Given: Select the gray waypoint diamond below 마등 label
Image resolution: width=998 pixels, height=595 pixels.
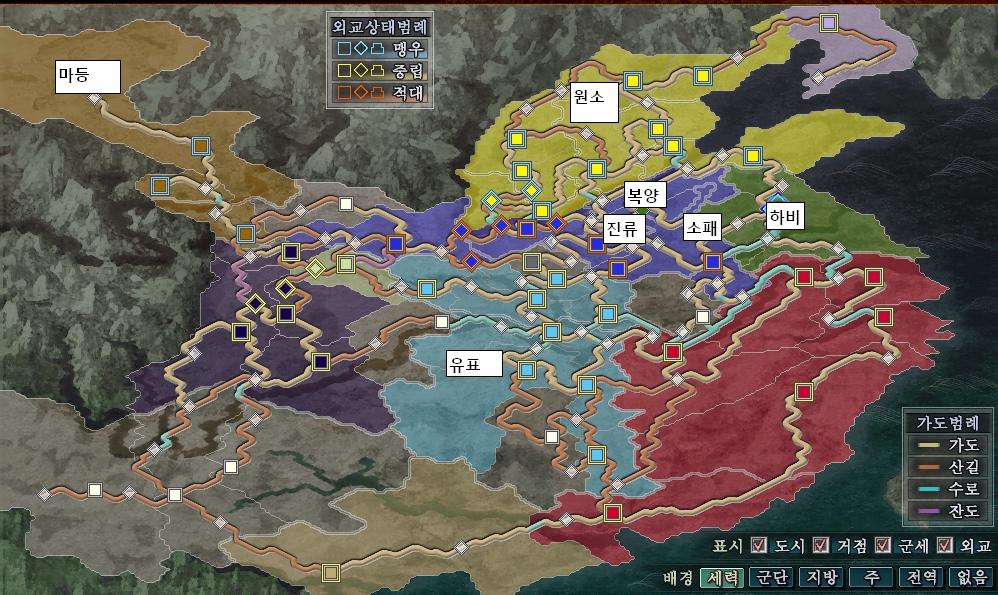Looking at the screenshot, I should [93, 99].
